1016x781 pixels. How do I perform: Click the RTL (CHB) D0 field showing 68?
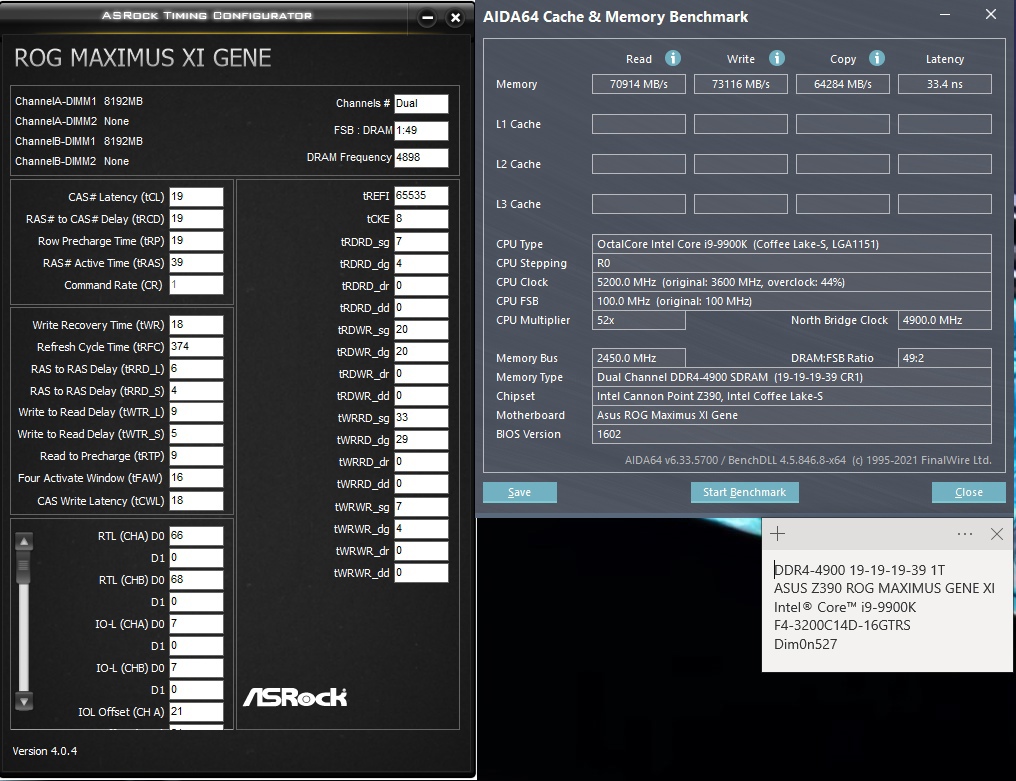pyautogui.click(x=196, y=580)
